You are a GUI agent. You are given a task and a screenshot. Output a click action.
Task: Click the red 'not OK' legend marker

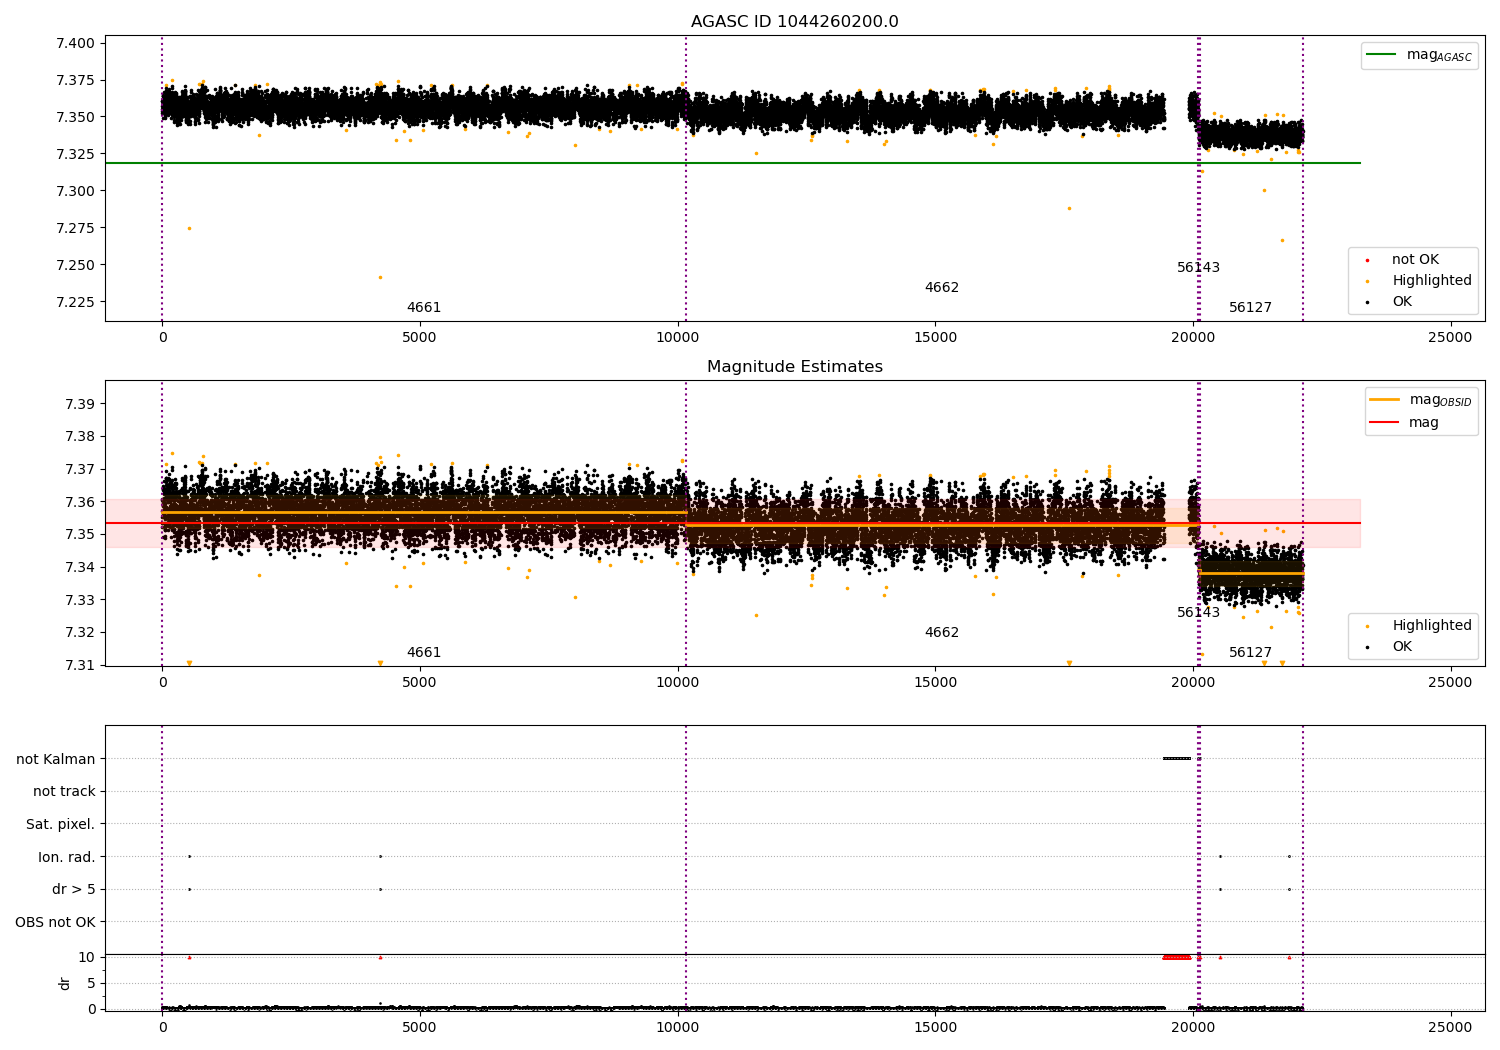(x=1367, y=260)
